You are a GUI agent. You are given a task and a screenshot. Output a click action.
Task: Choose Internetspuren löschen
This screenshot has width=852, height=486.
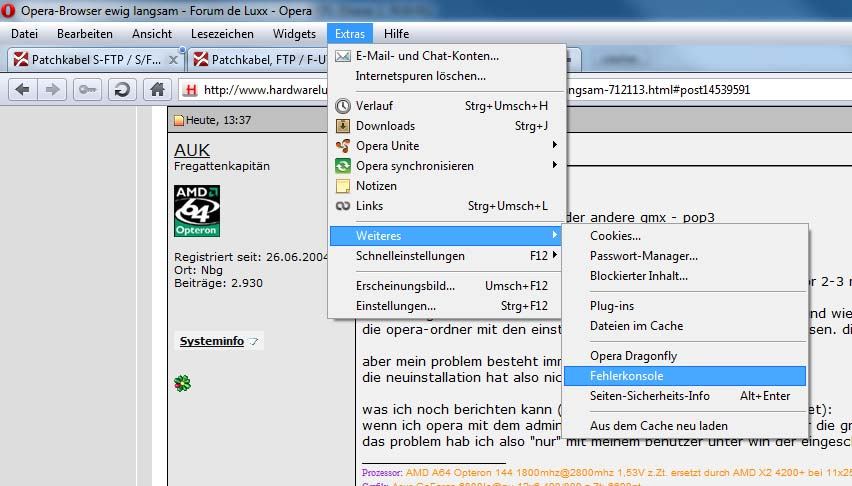point(446,76)
